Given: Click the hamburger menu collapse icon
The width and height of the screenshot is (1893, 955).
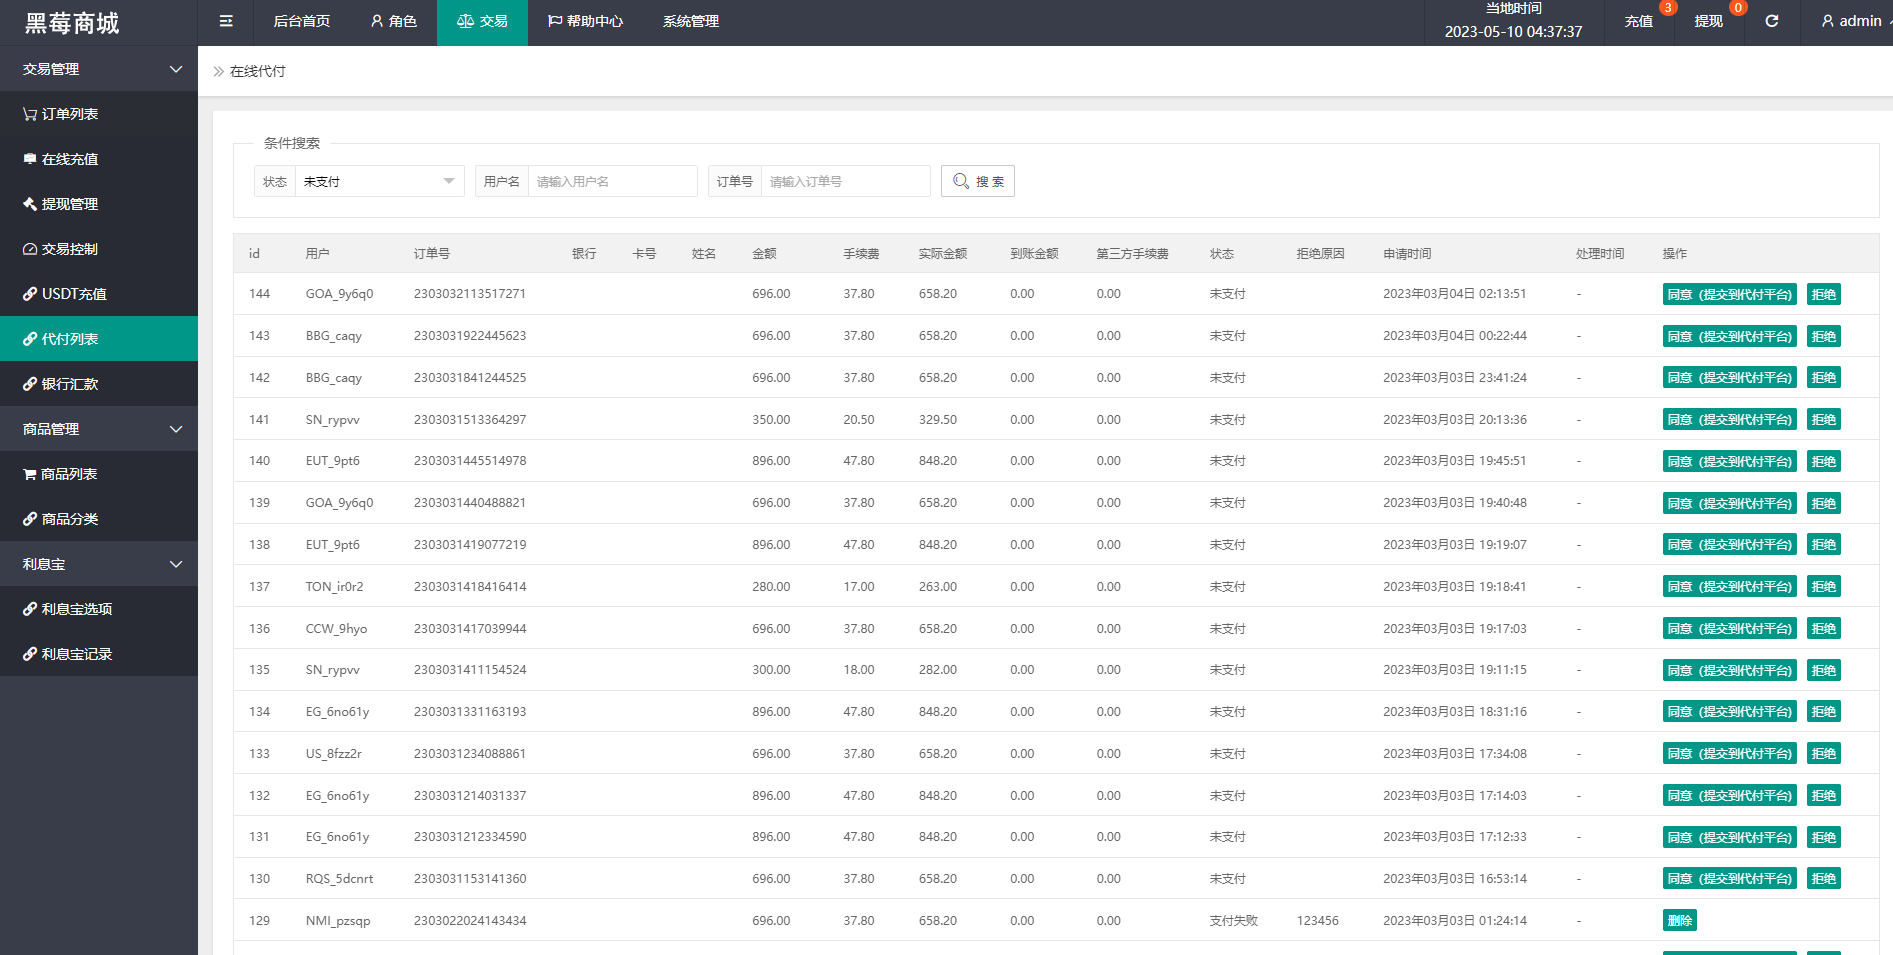Looking at the screenshot, I should [226, 21].
